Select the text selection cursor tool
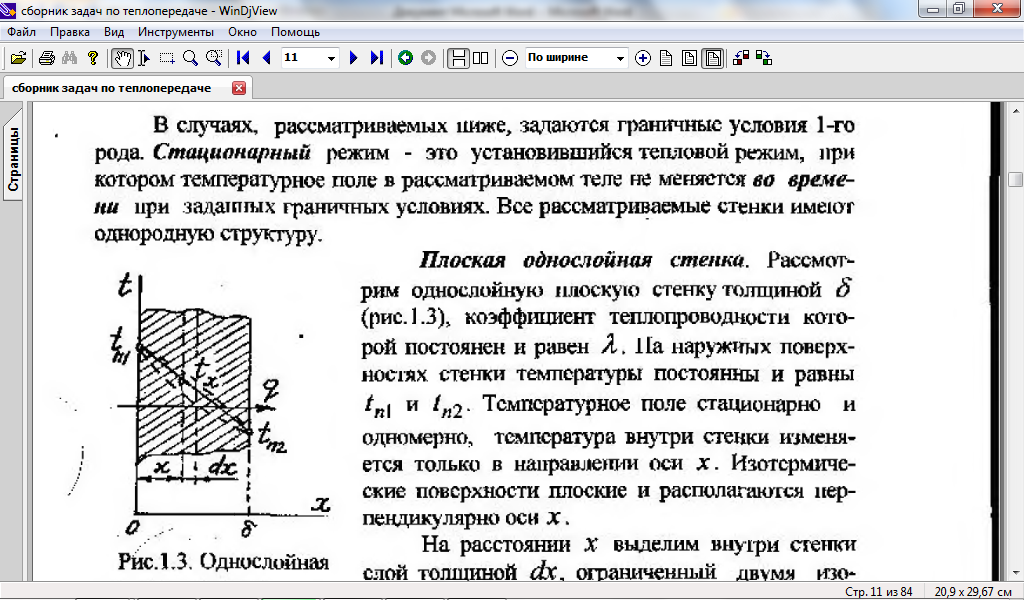The width and height of the screenshot is (1024, 600). click(x=144, y=58)
